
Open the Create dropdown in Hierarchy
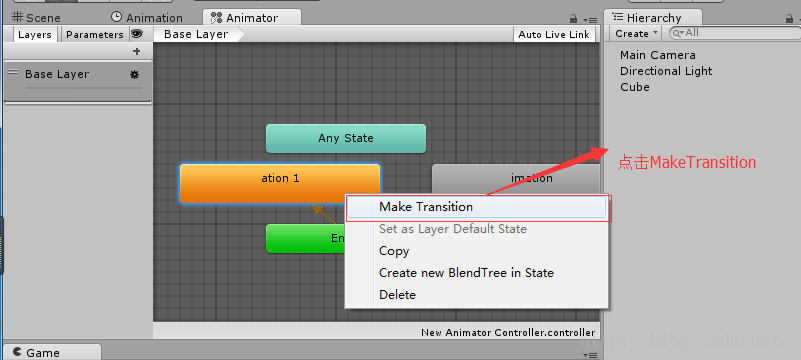(x=635, y=34)
